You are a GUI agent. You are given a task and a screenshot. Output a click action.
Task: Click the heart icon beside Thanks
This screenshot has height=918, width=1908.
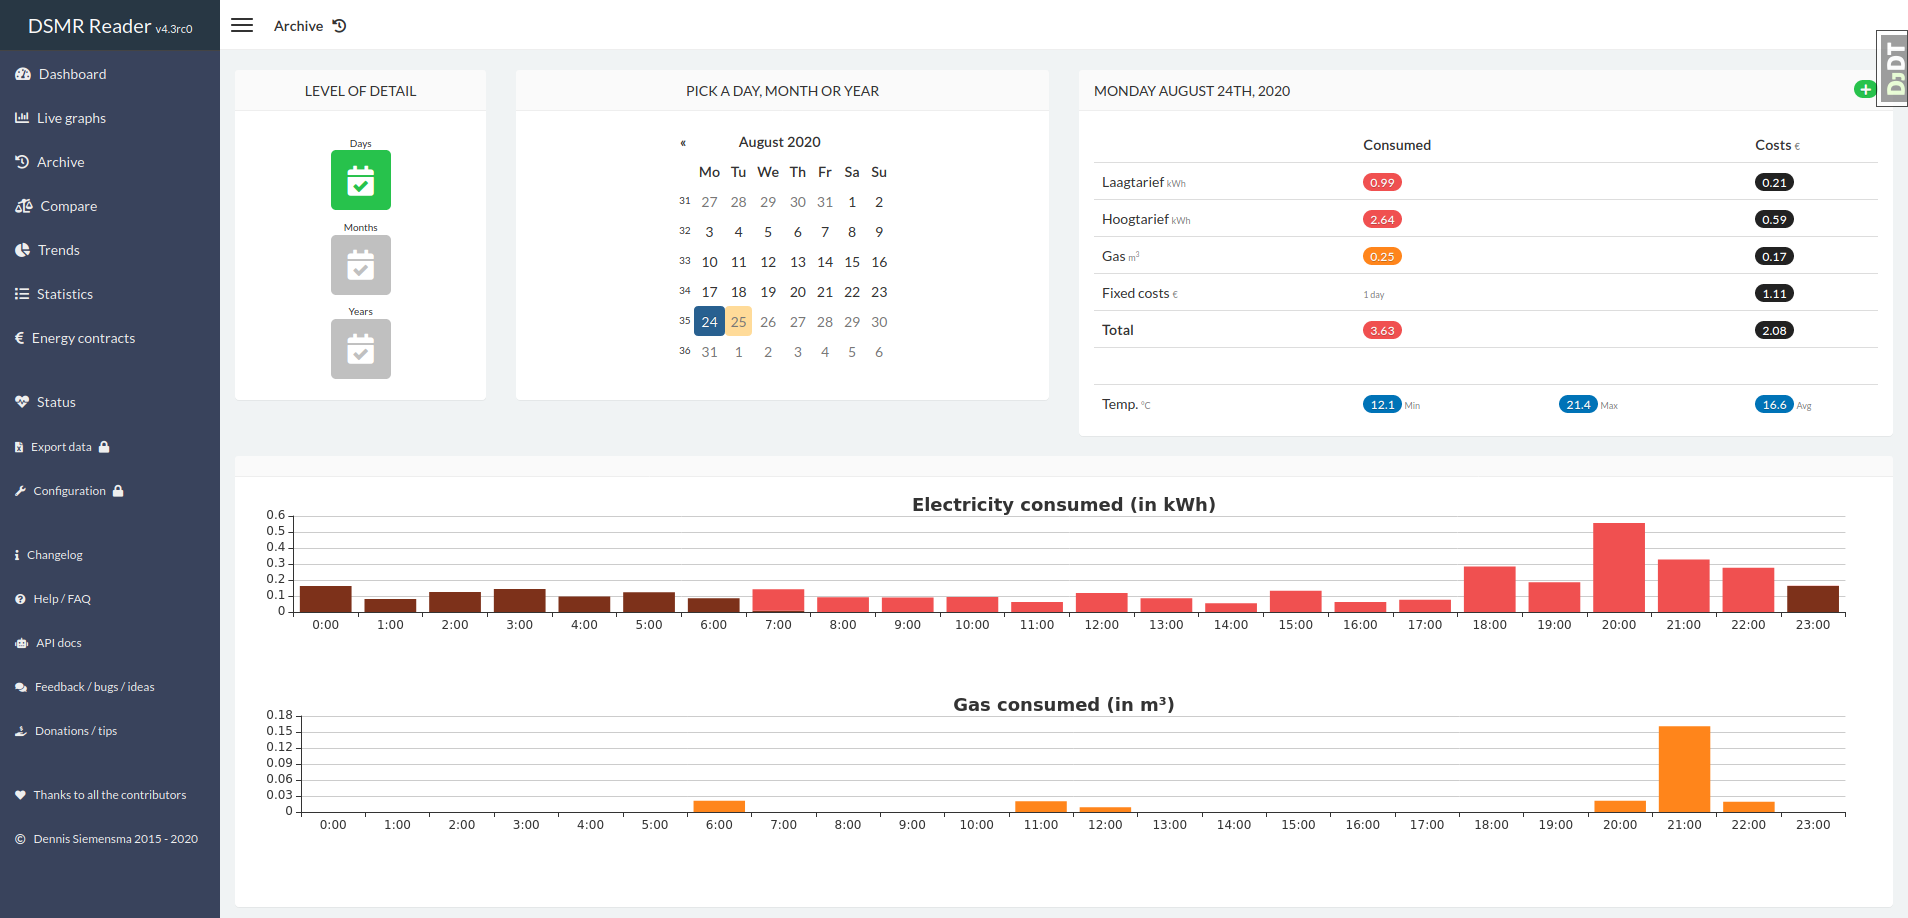click(x=20, y=795)
